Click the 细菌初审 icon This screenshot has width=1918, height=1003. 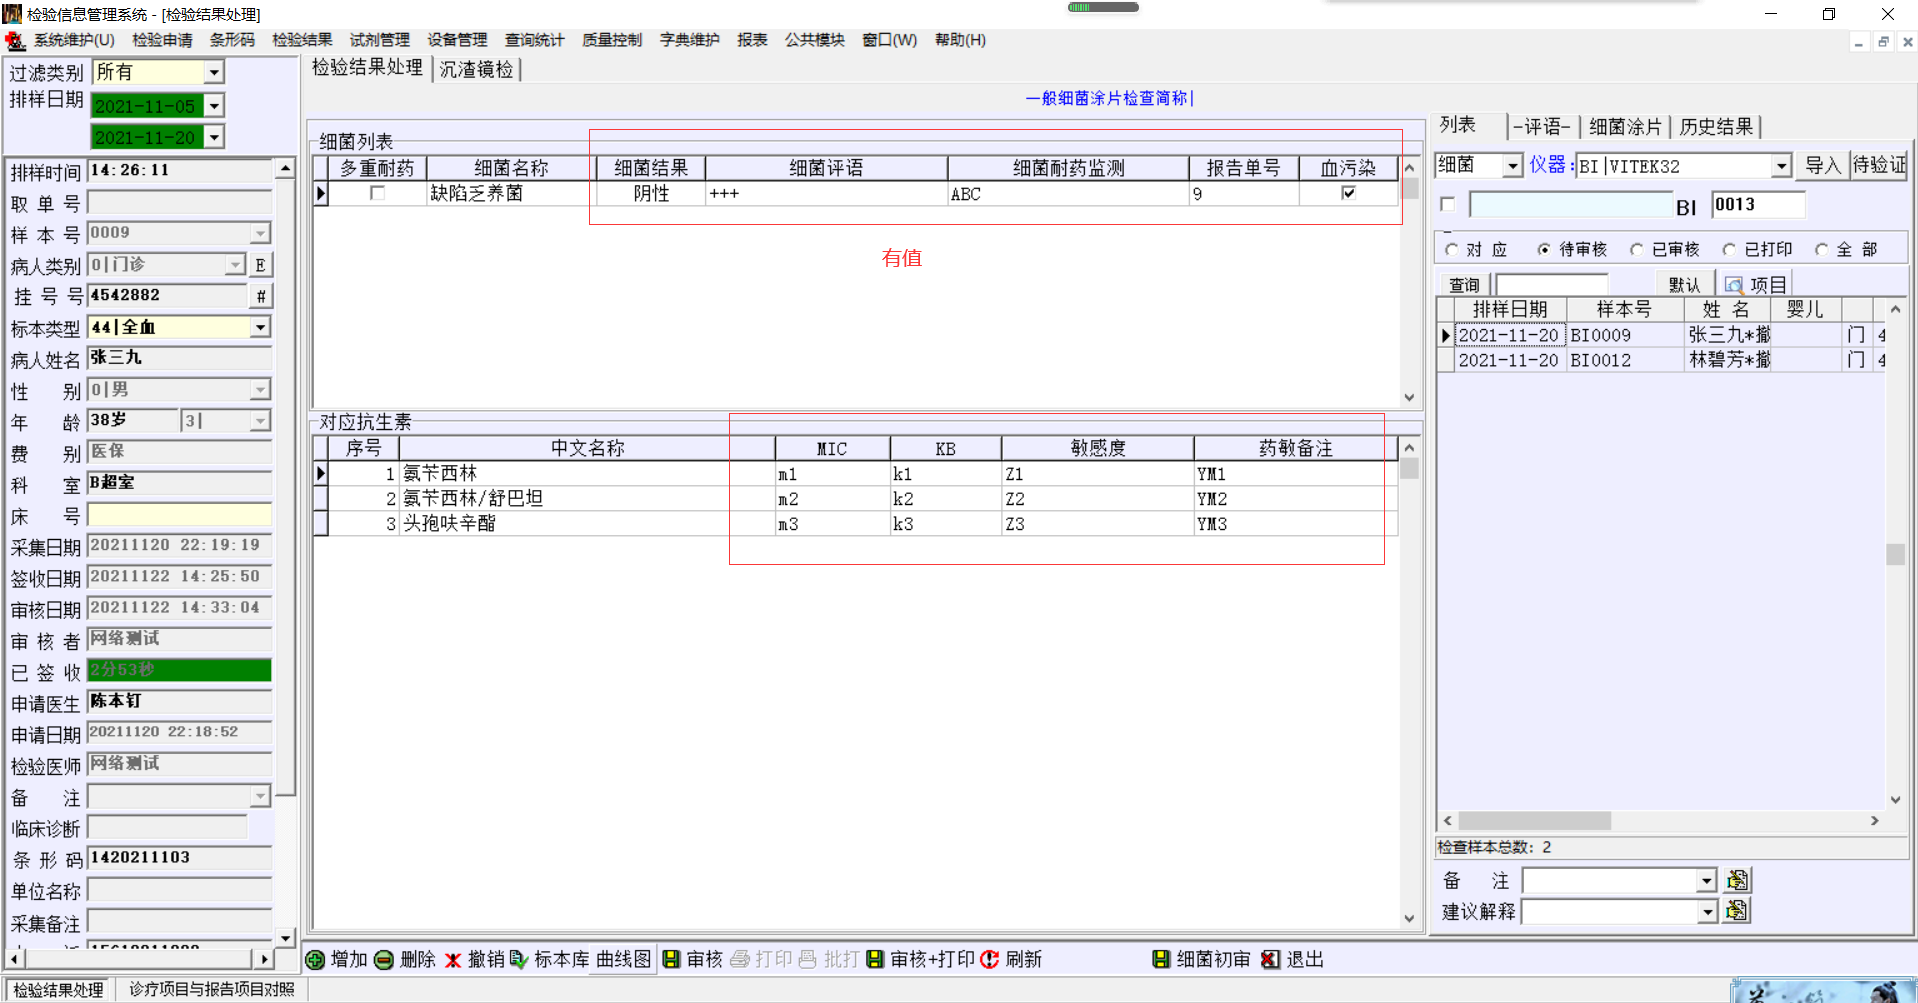(1161, 959)
